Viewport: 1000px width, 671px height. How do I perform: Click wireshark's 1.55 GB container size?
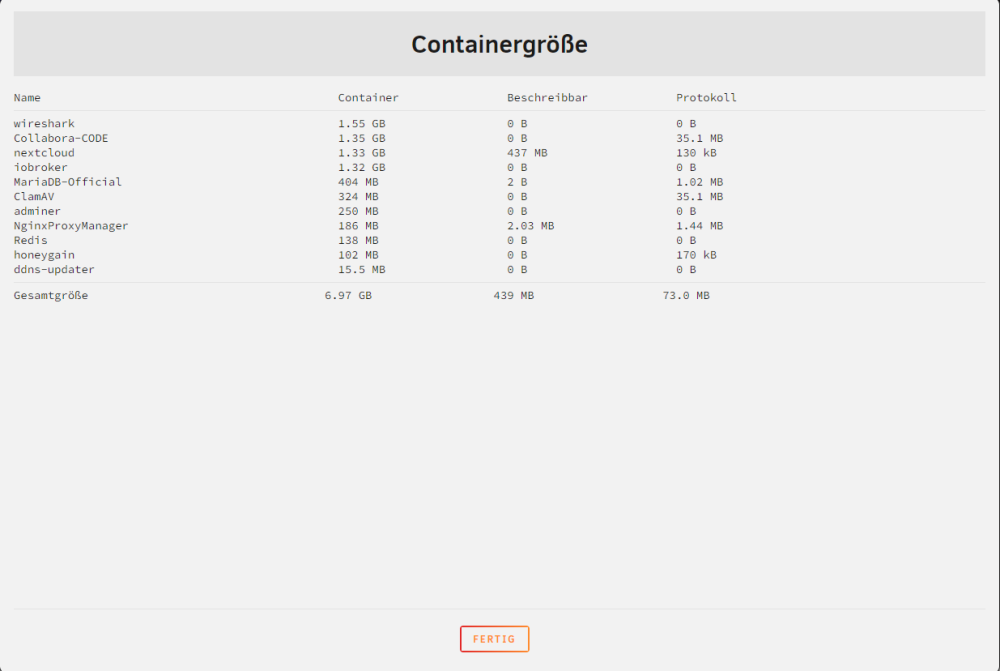pos(362,124)
